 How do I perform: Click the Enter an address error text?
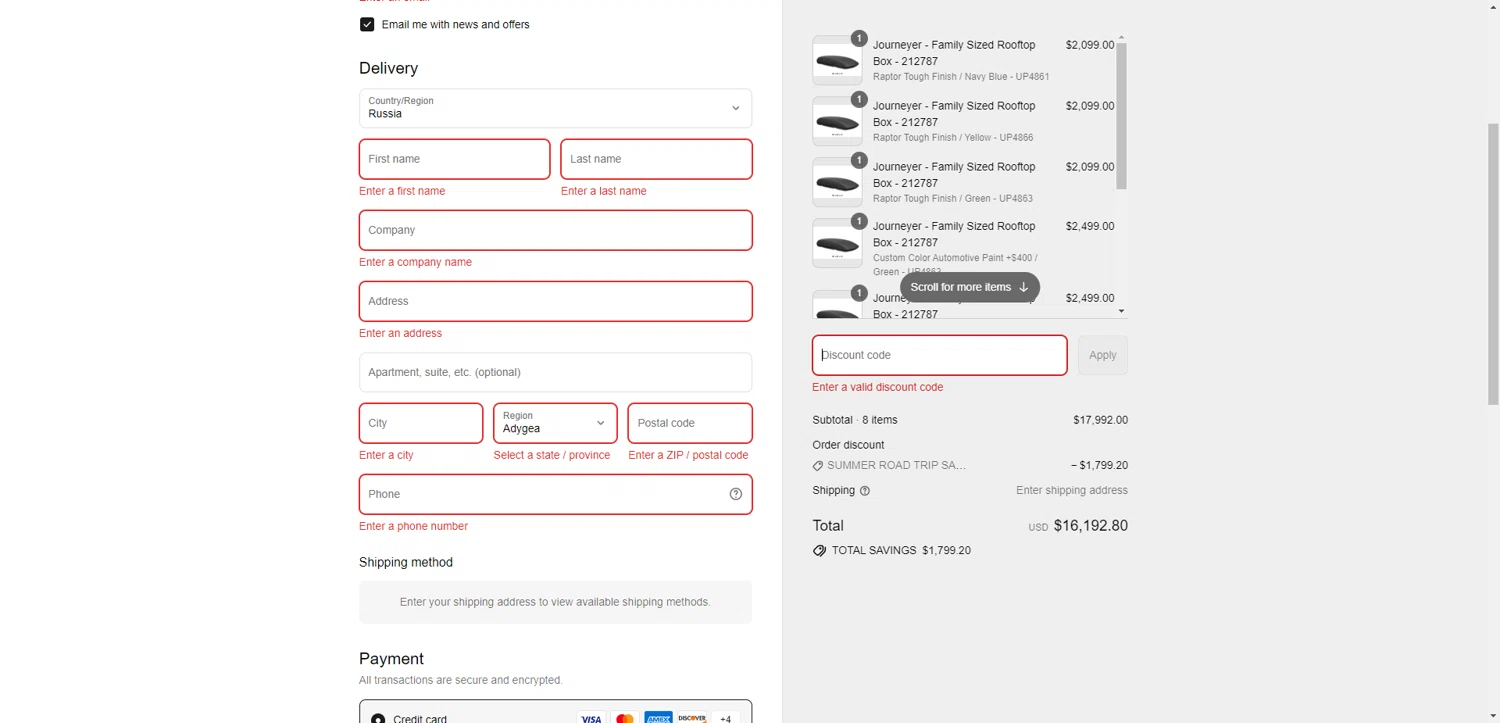tap(400, 333)
